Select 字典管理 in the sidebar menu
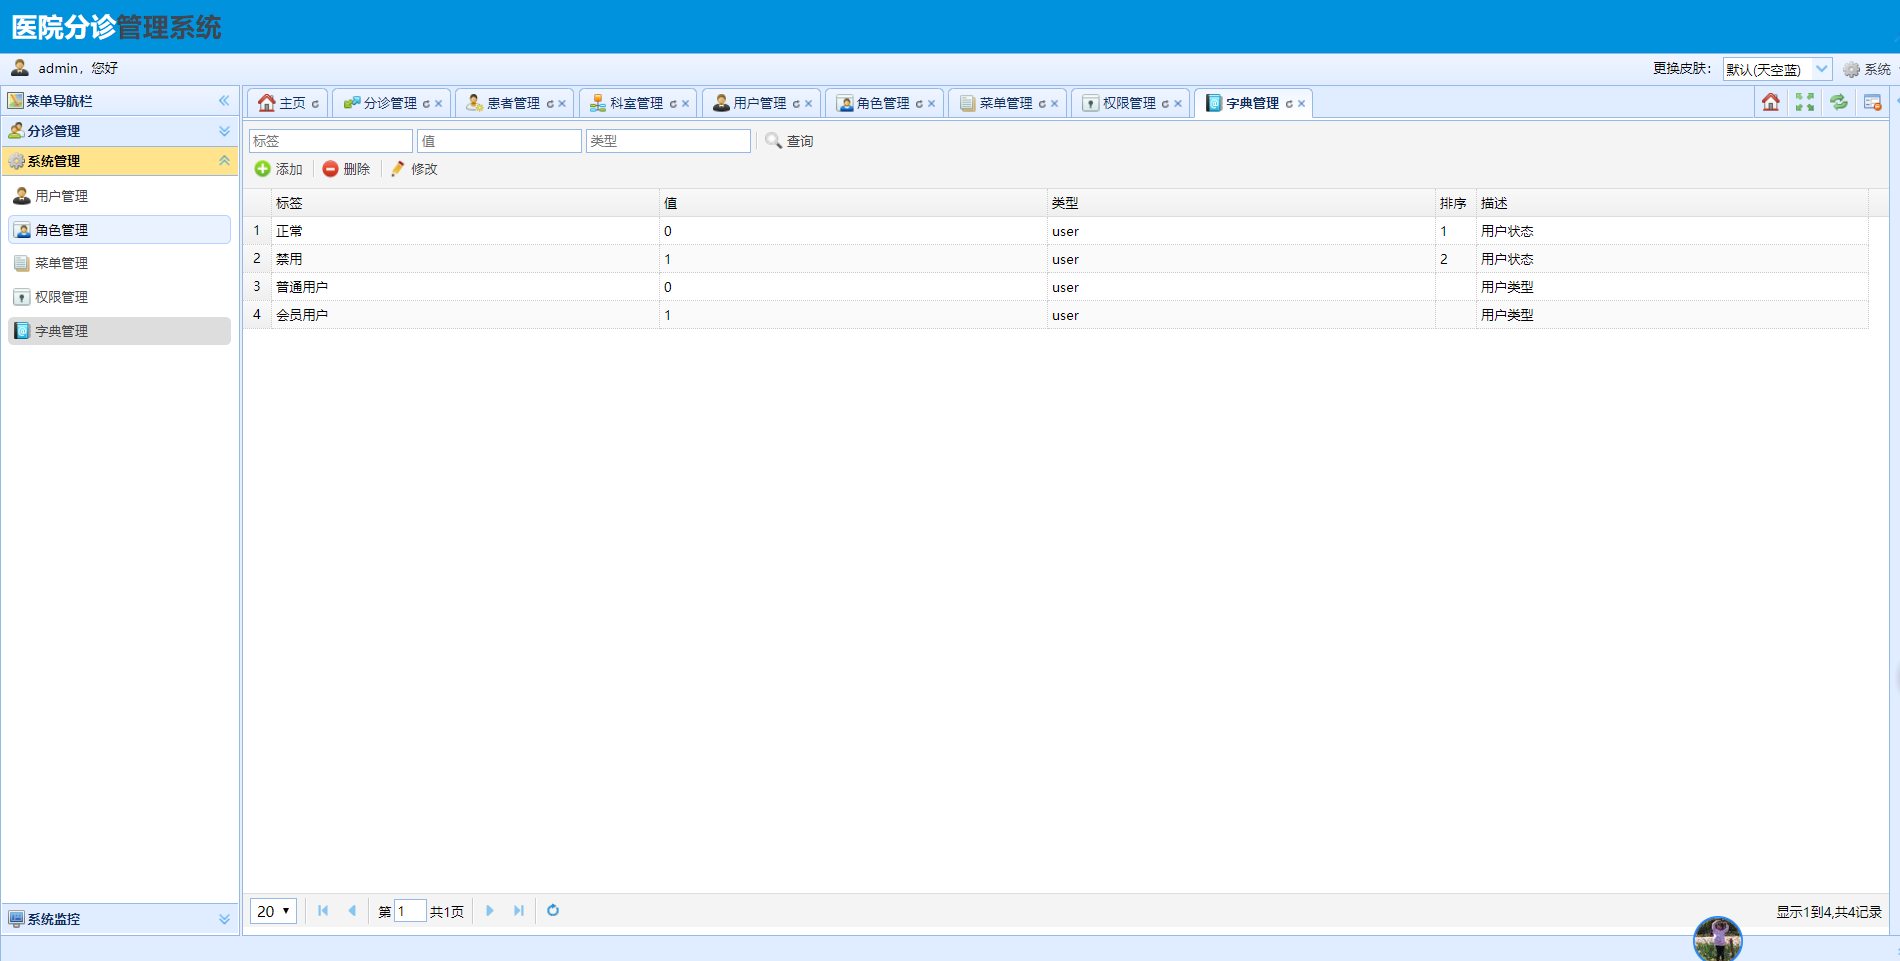Viewport: 1900px width, 961px height. pyautogui.click(x=119, y=331)
